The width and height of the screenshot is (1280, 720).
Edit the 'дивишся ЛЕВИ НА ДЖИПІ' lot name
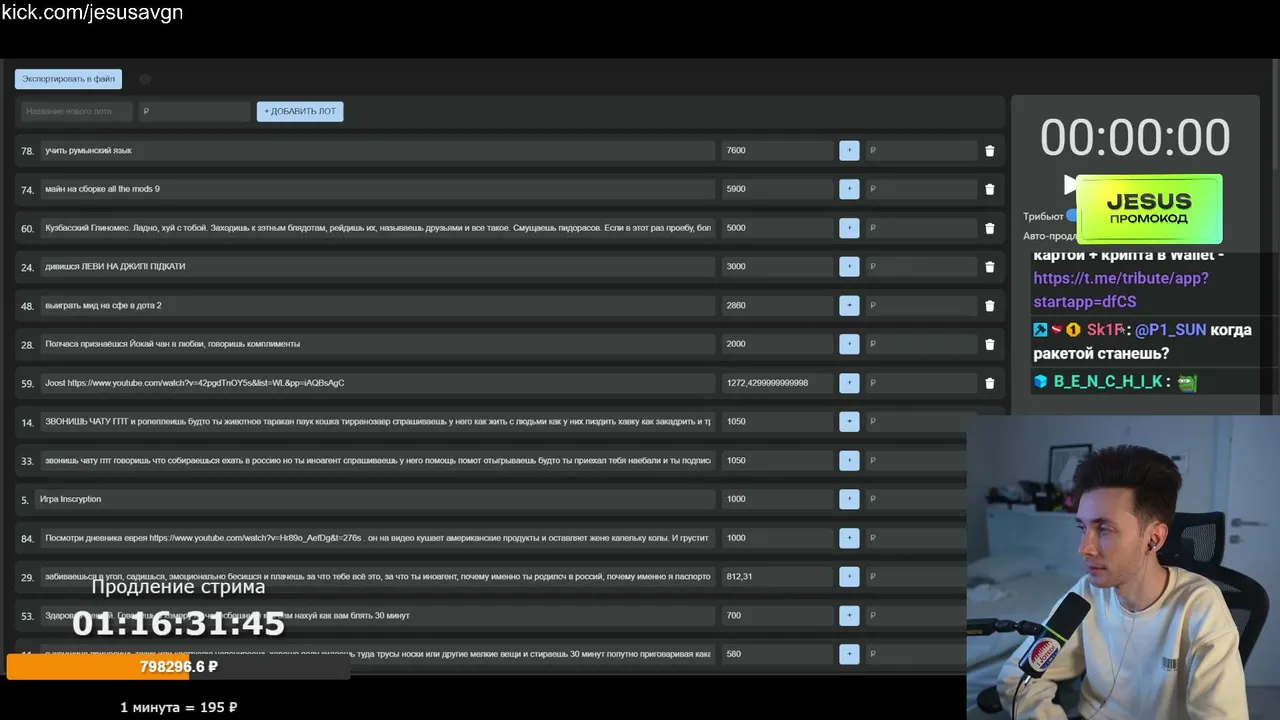pos(378,267)
